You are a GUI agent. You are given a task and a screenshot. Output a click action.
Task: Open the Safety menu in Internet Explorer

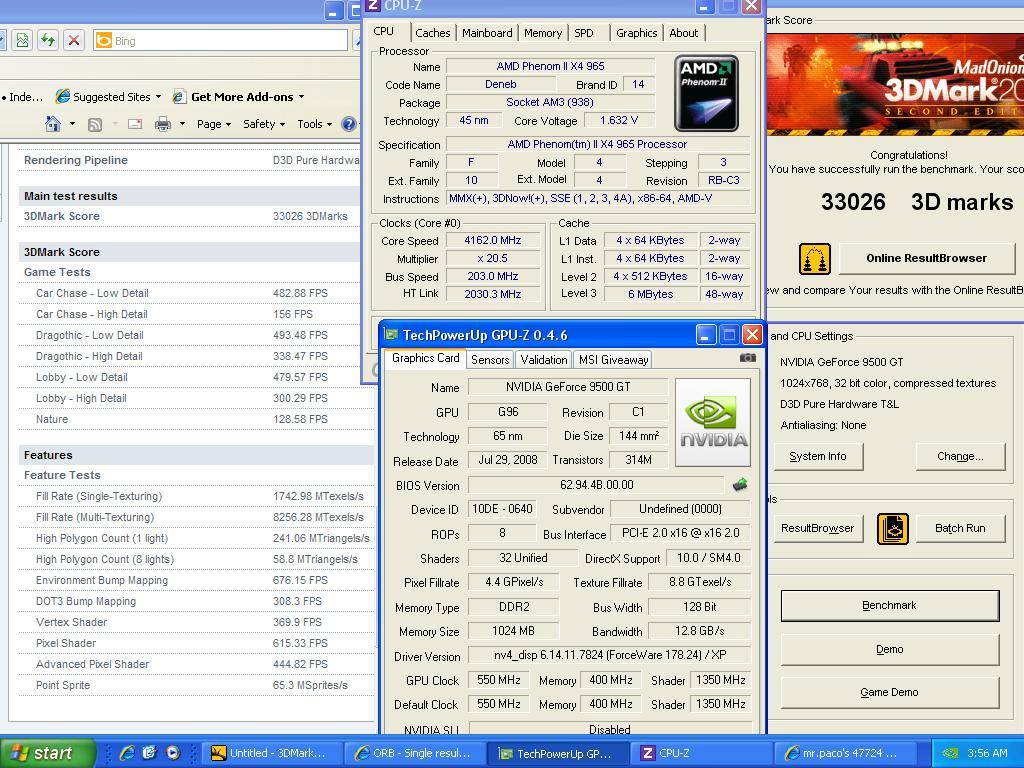[264, 124]
